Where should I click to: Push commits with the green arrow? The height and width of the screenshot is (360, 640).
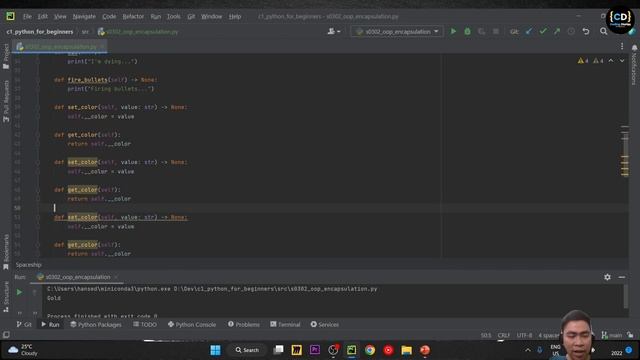pyautogui.click(x=557, y=31)
